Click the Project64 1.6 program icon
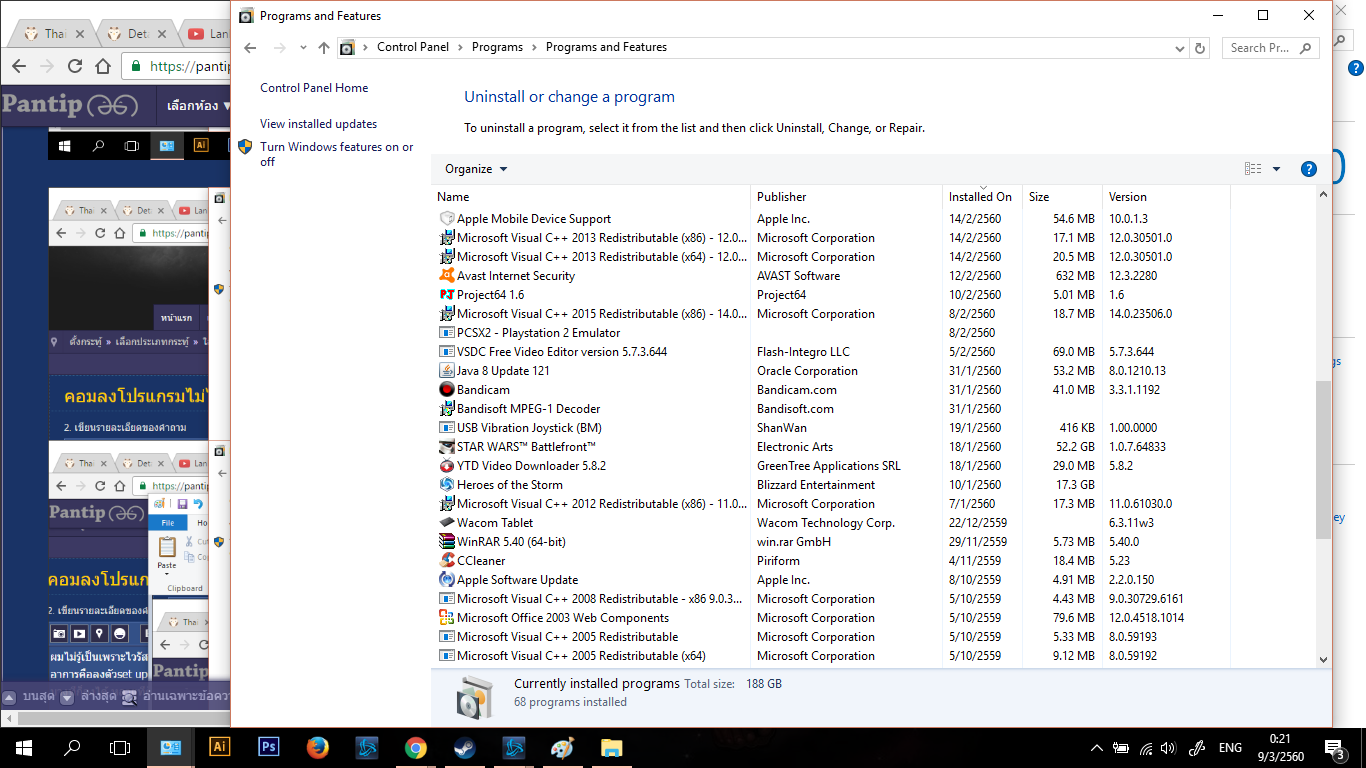1366x768 pixels. (x=447, y=295)
